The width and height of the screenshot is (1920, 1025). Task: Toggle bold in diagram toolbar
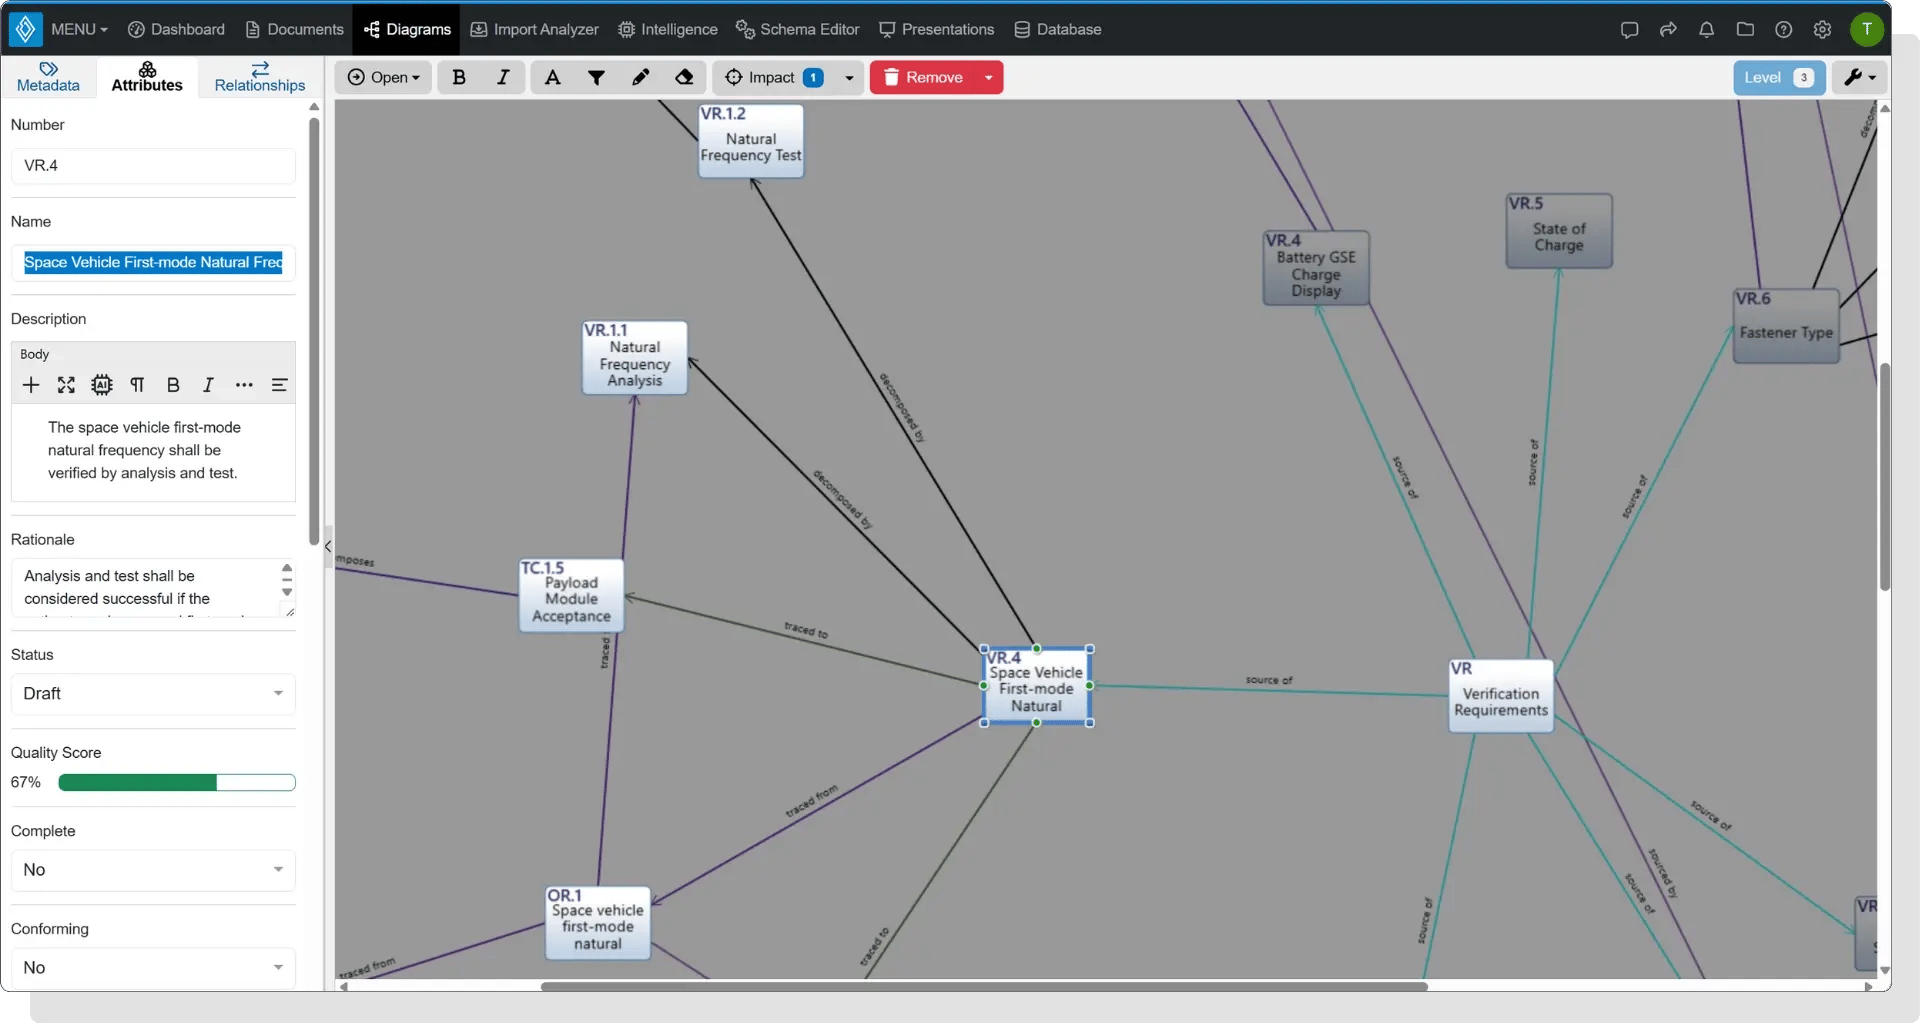[459, 77]
